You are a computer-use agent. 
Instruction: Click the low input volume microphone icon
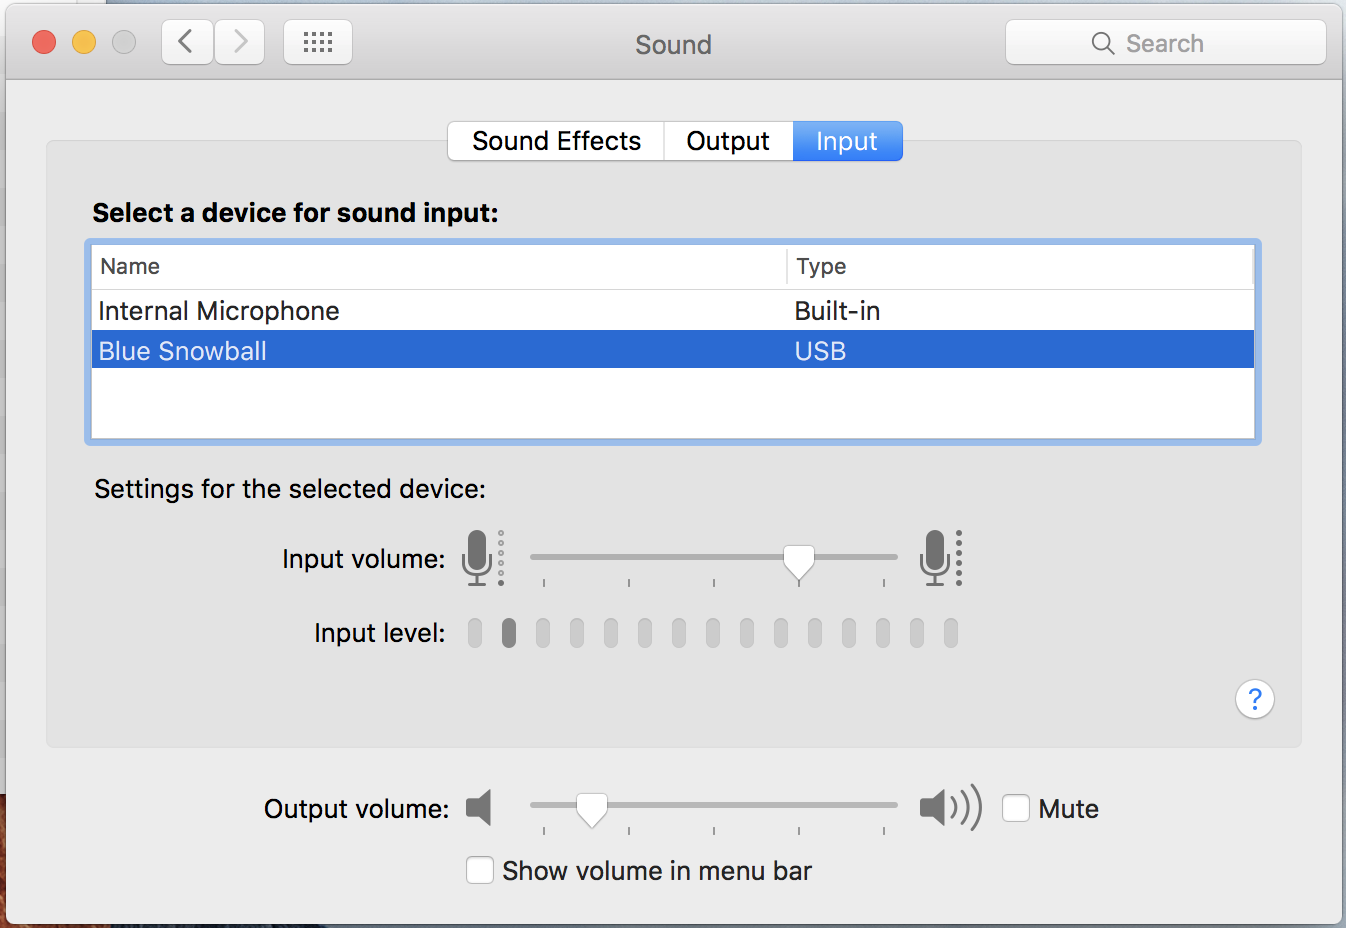(483, 558)
